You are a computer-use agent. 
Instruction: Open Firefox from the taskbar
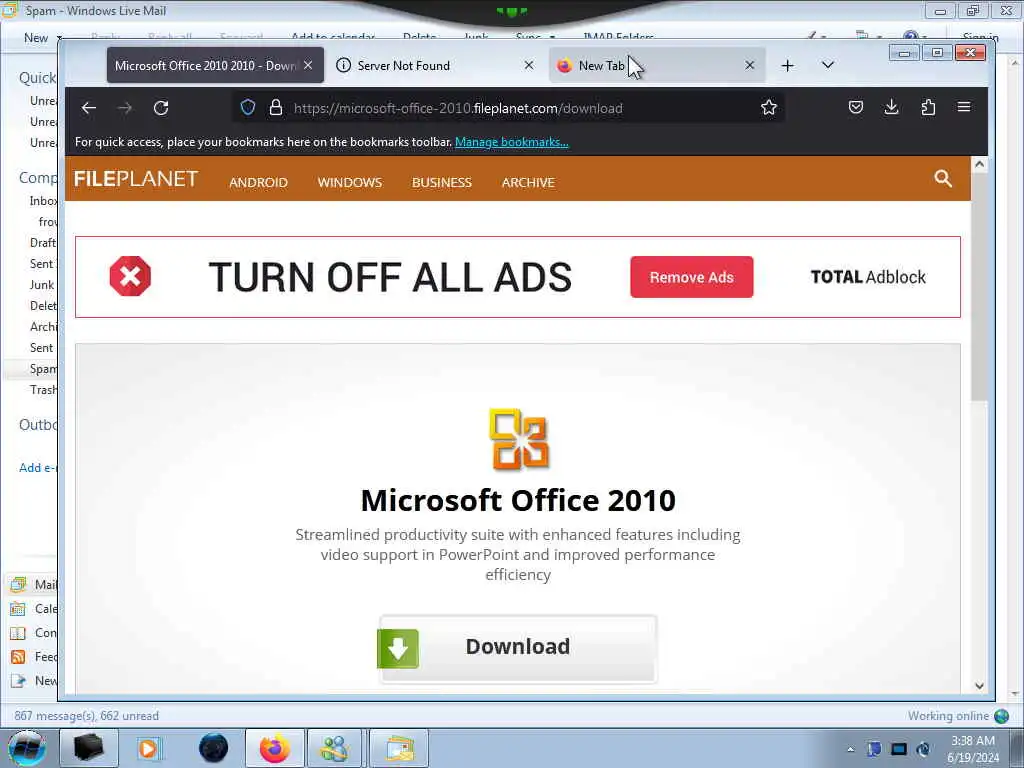pos(275,748)
